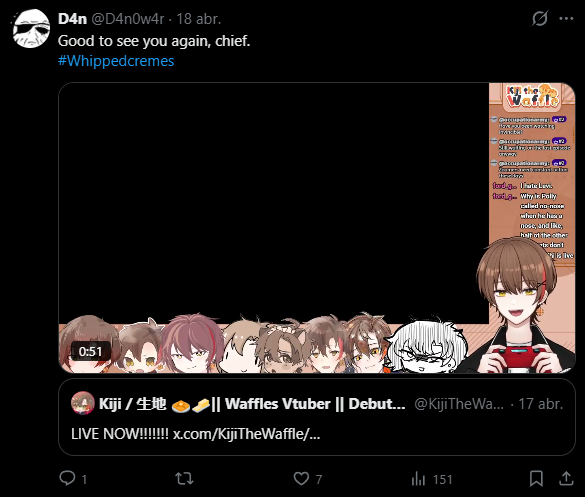Click the D4n display name
Image resolution: width=585 pixels, height=497 pixels.
pos(72,19)
